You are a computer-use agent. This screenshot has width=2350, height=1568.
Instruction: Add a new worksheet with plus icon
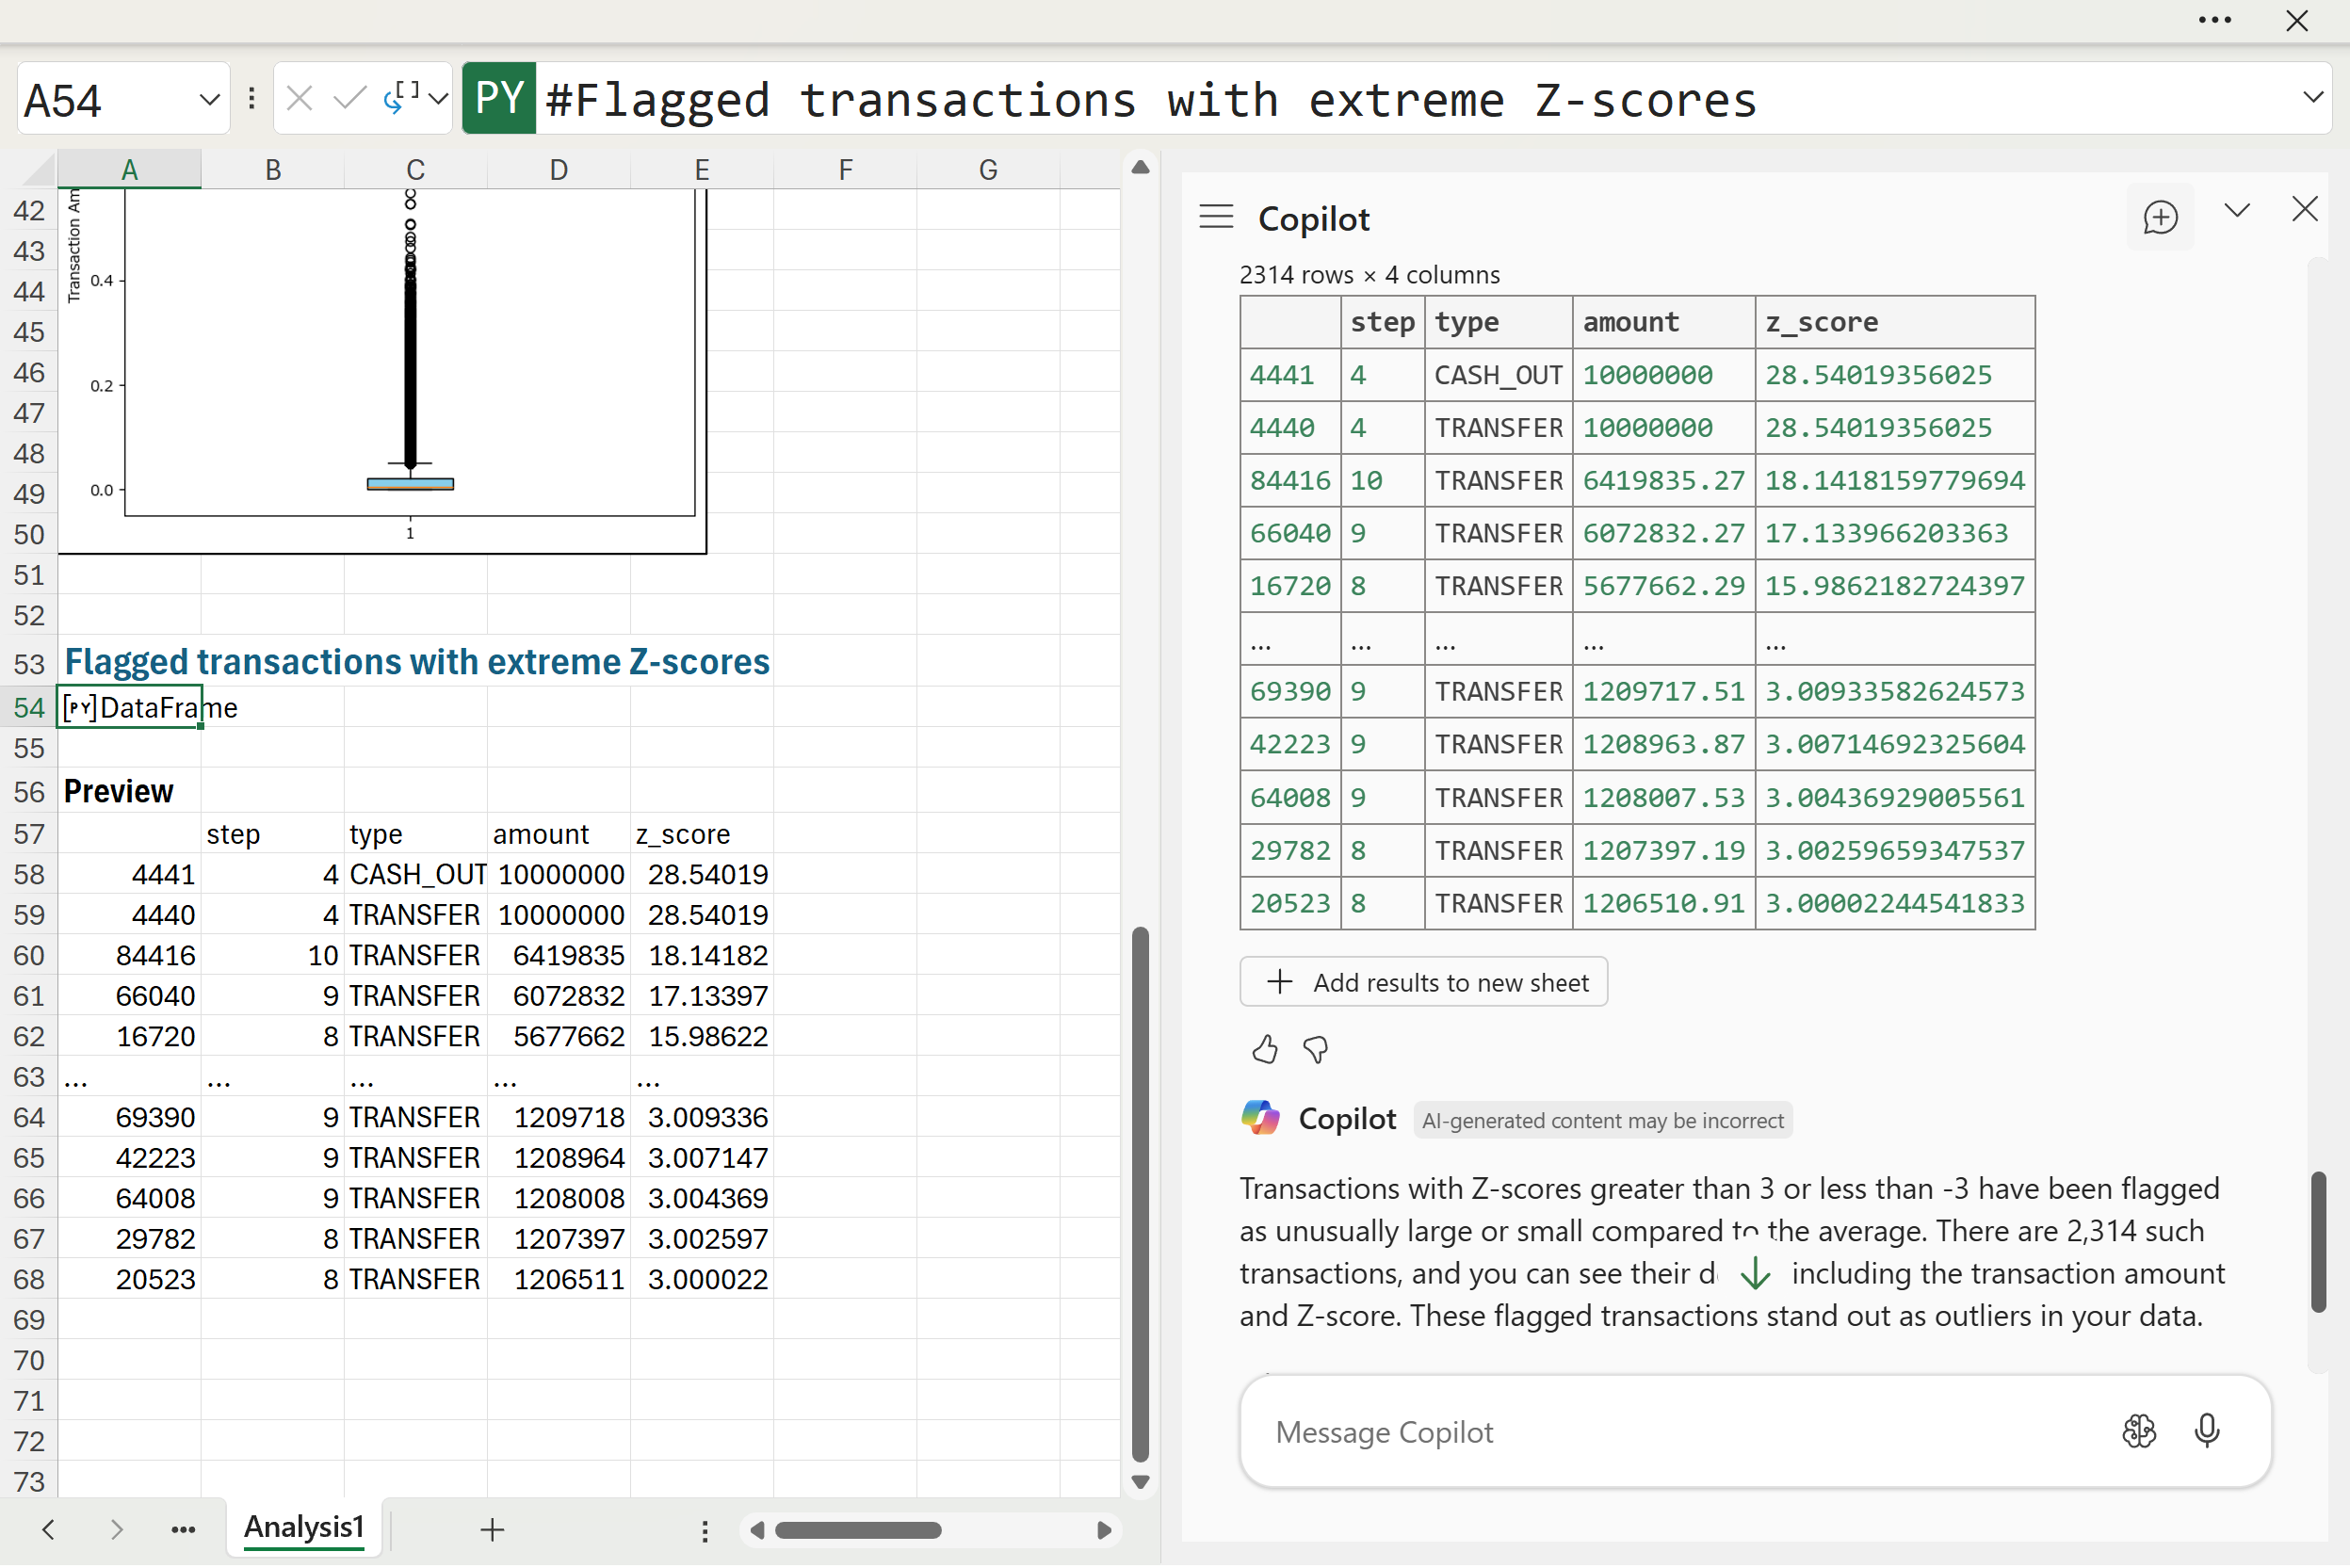coord(492,1530)
